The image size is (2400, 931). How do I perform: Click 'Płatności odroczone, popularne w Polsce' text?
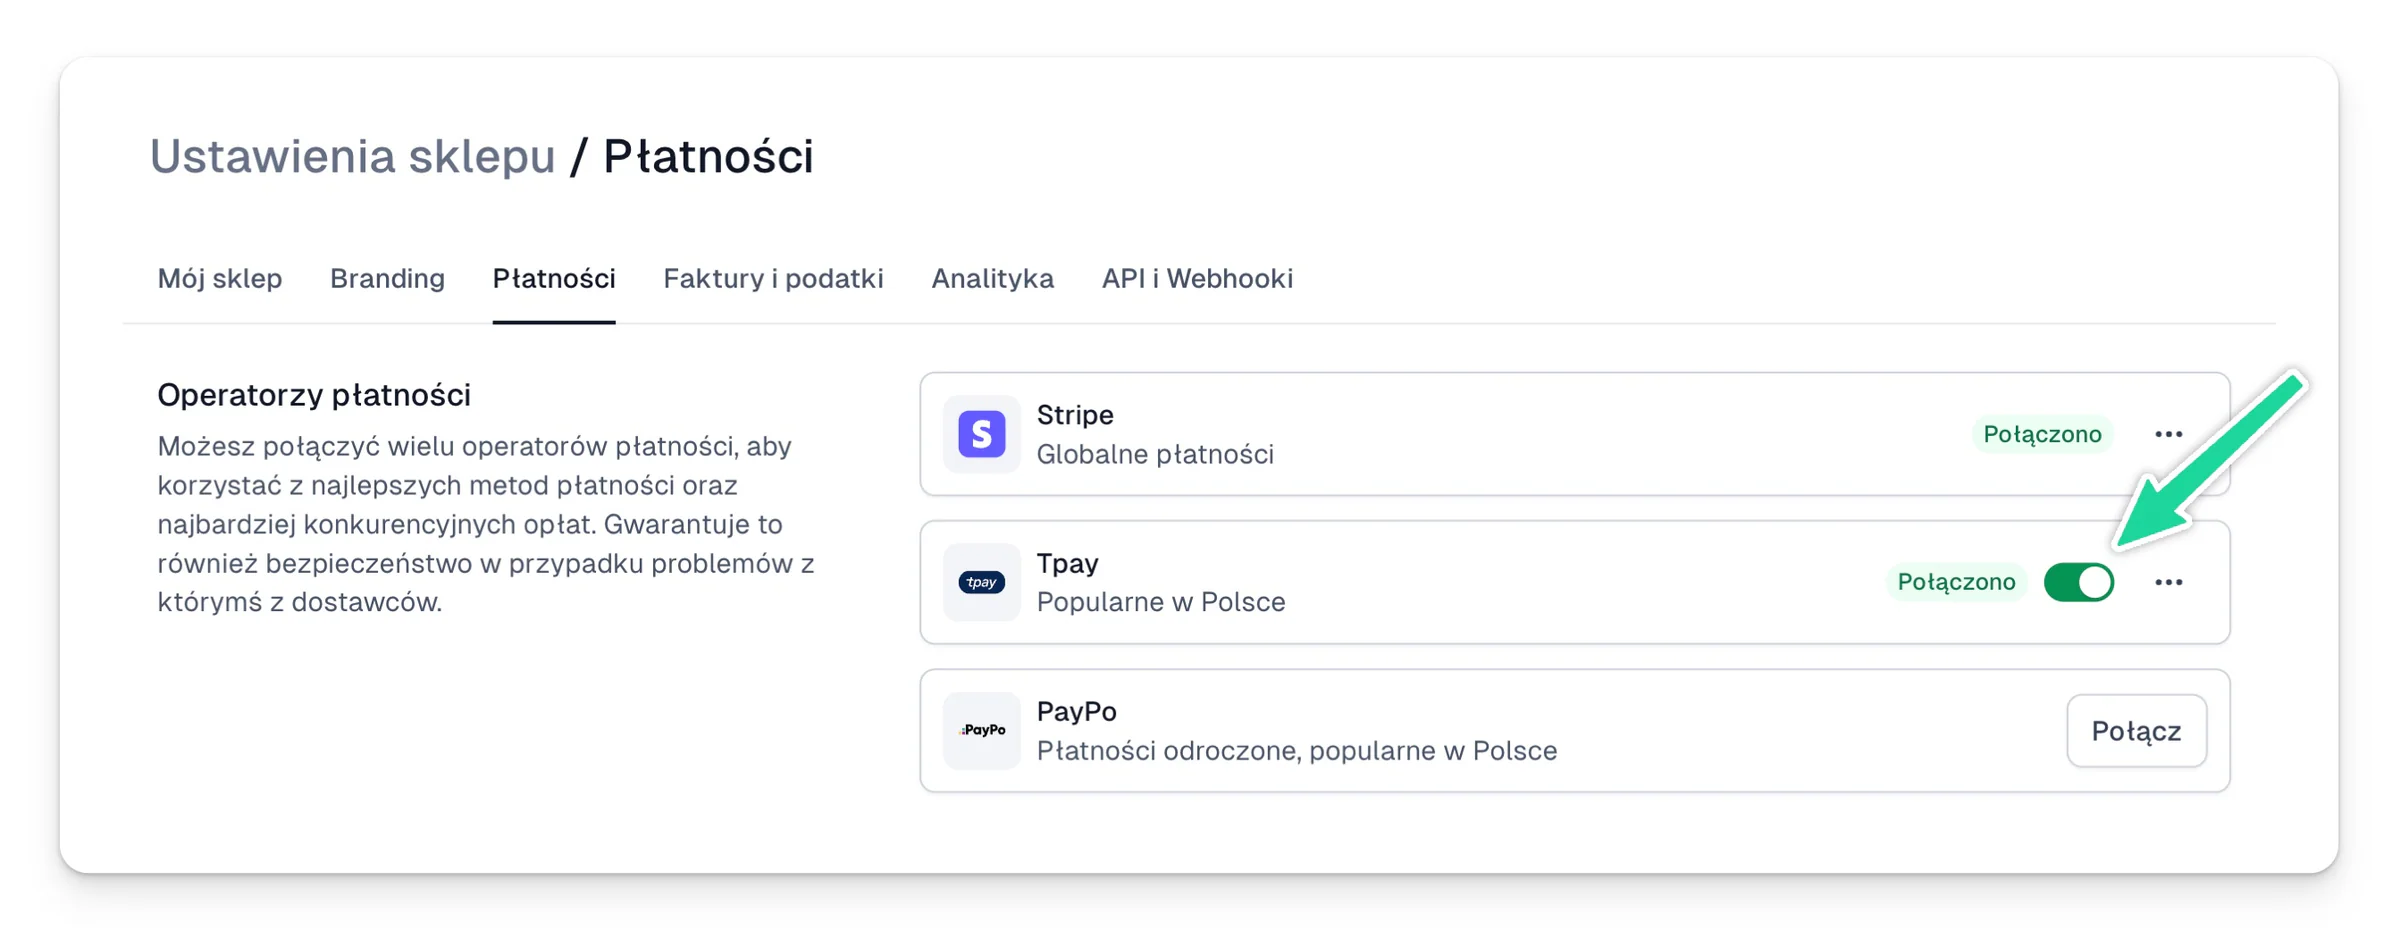[1296, 750]
